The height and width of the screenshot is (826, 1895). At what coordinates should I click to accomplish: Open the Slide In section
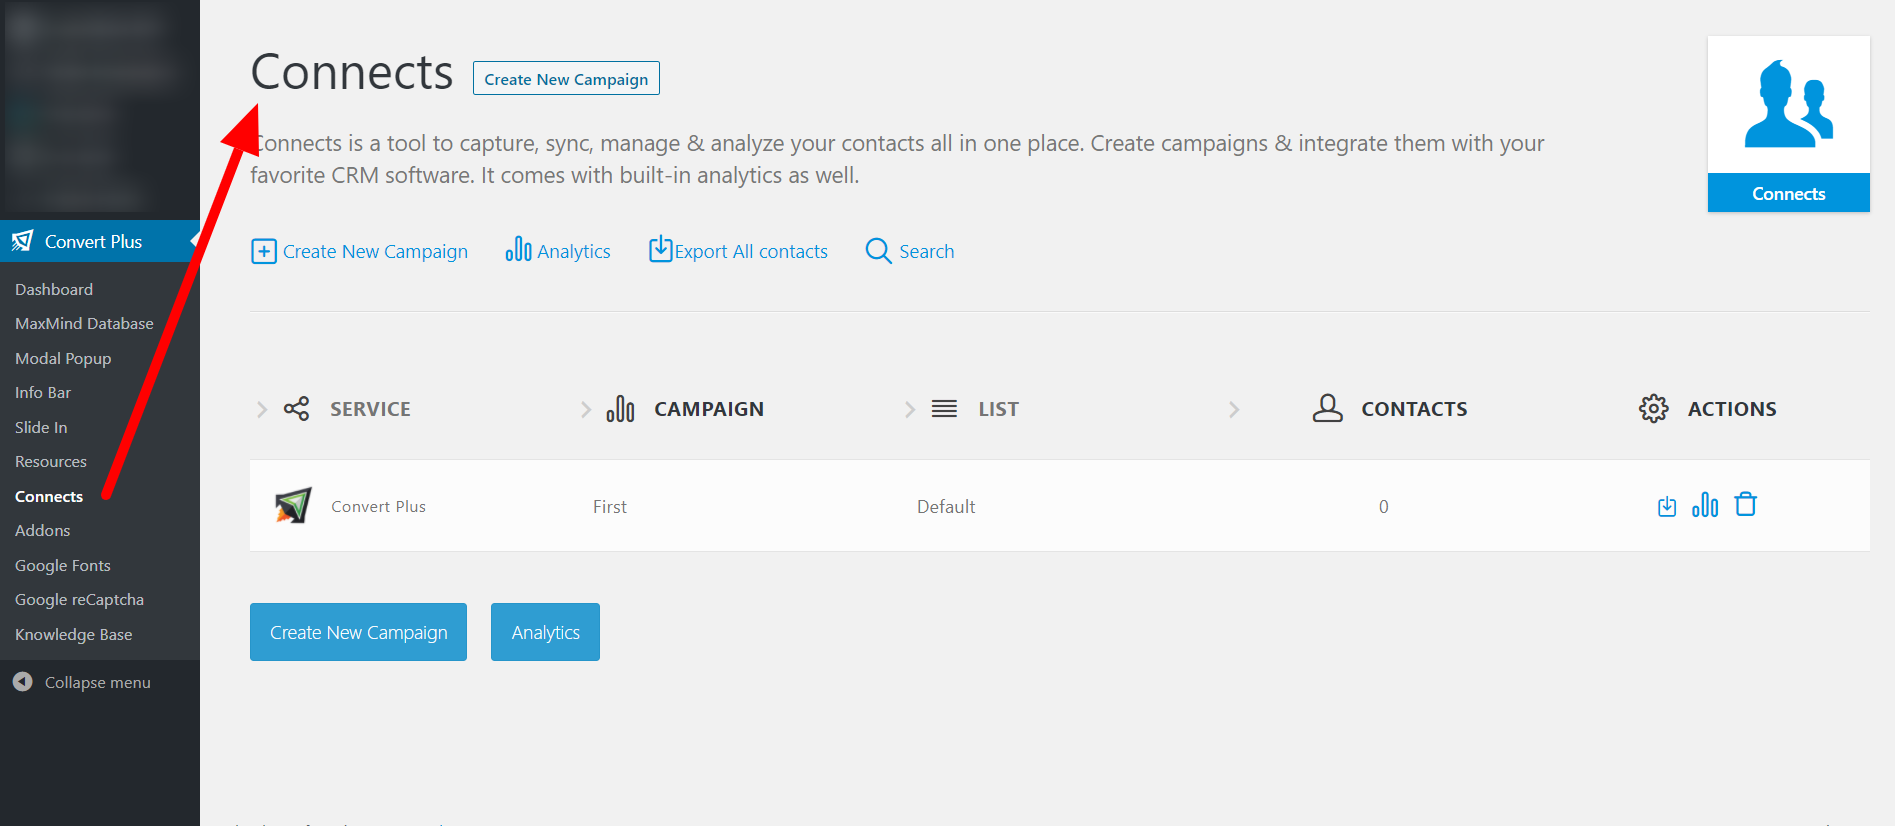(x=41, y=427)
